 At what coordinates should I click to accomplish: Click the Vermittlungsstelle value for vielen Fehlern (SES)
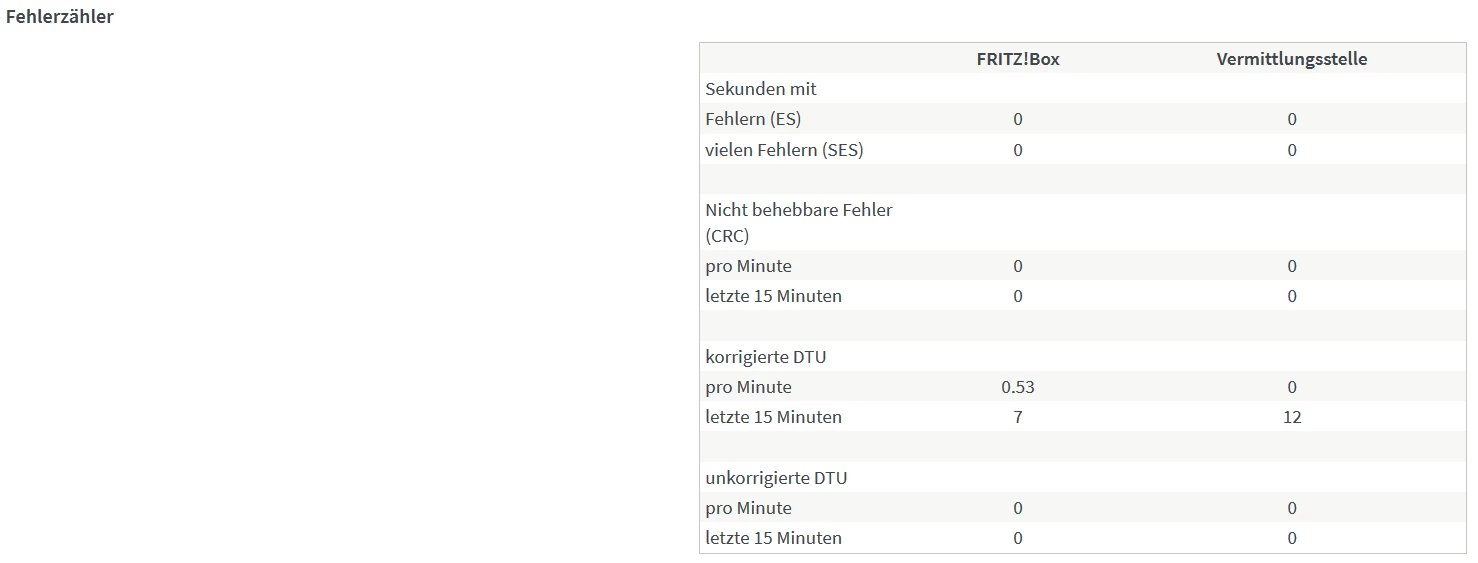coord(1291,150)
